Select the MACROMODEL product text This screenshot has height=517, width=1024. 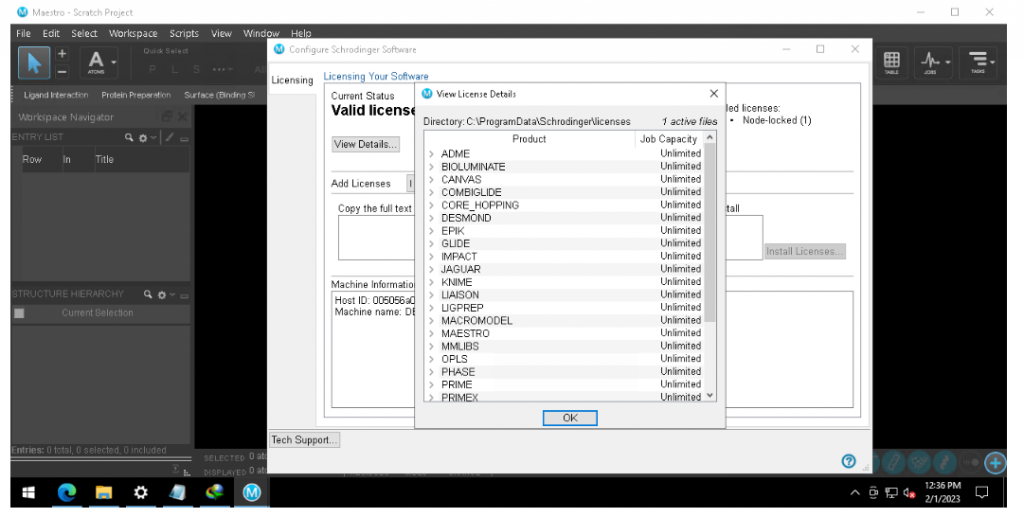pyautogui.click(x=477, y=321)
